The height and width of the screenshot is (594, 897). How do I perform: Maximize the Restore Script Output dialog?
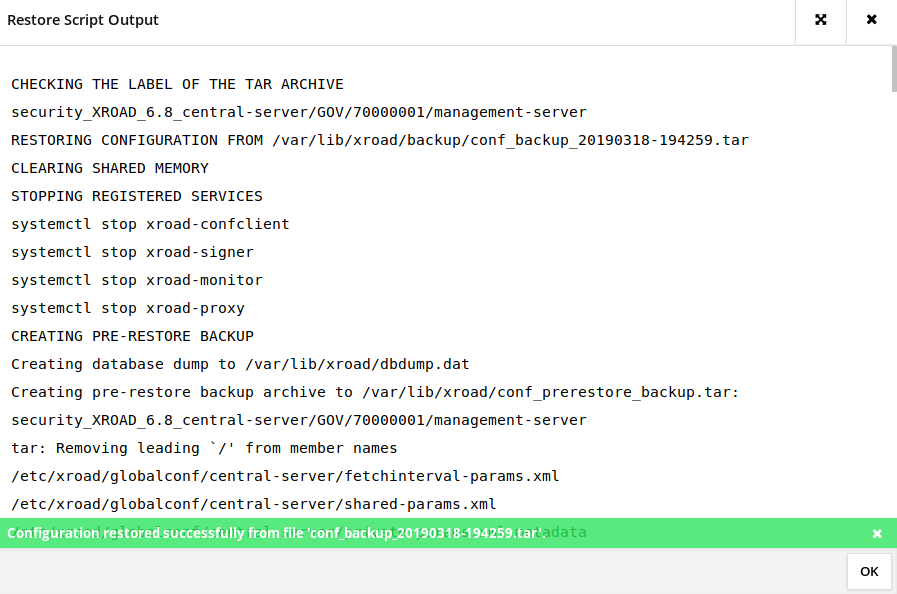point(821,20)
